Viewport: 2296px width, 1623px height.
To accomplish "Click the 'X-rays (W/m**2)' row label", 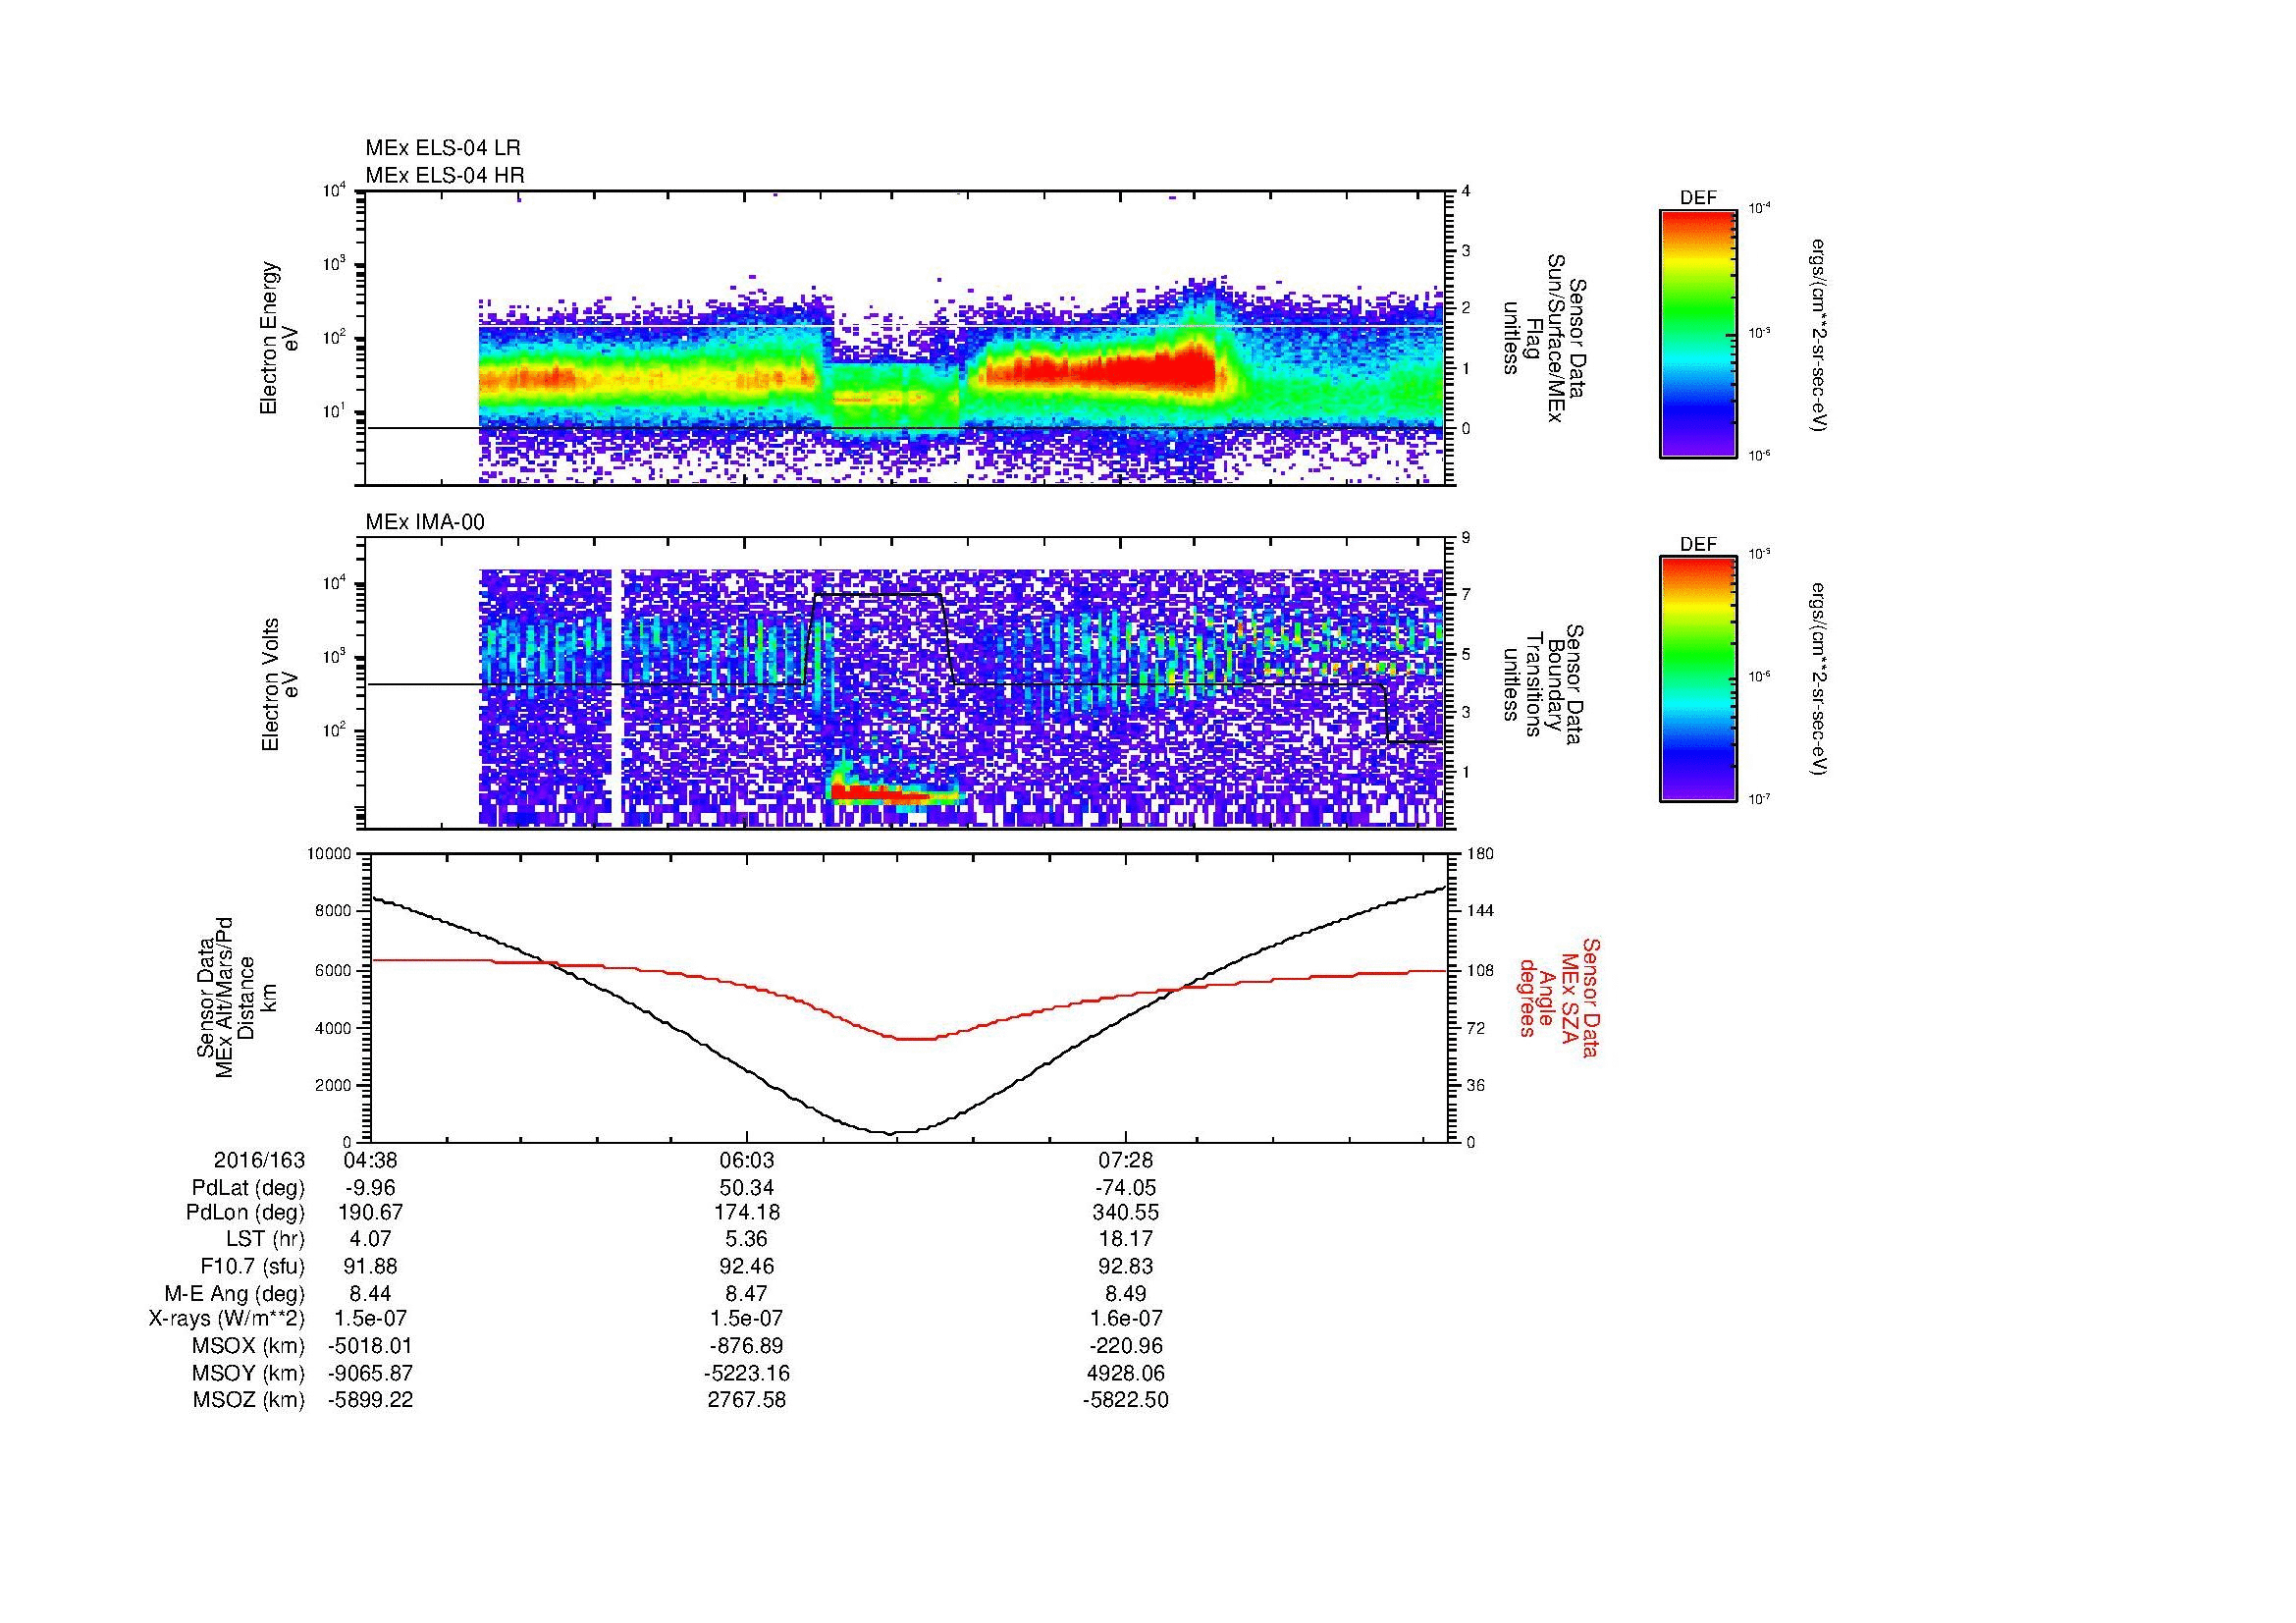I will pyautogui.click(x=227, y=1319).
